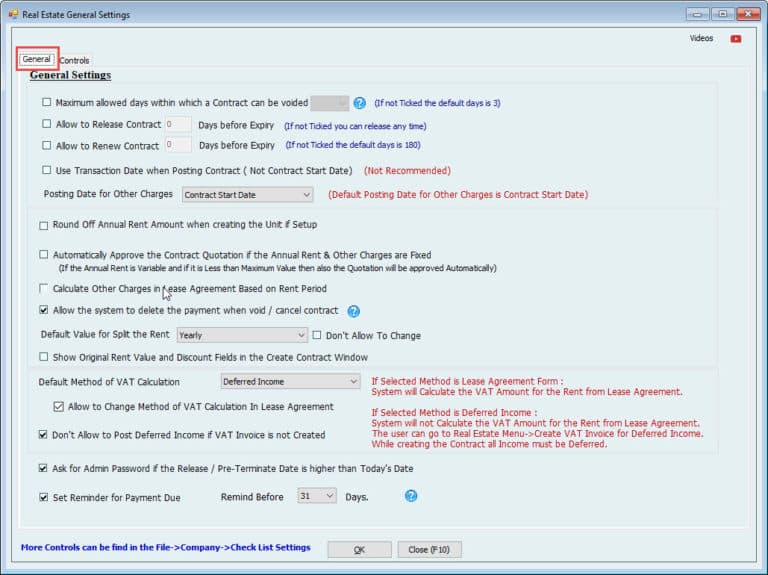Image resolution: width=768 pixels, height=575 pixels.
Task: Click the Renew Contract days input field
Action: (x=178, y=145)
